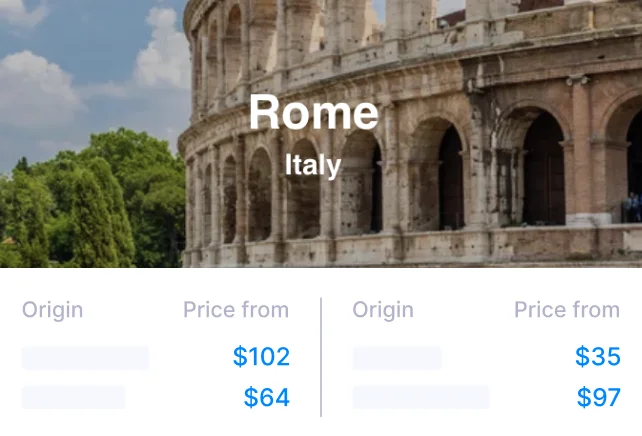Select origin placeholder beside $97
Screen dimensions: 642x436
(420, 398)
